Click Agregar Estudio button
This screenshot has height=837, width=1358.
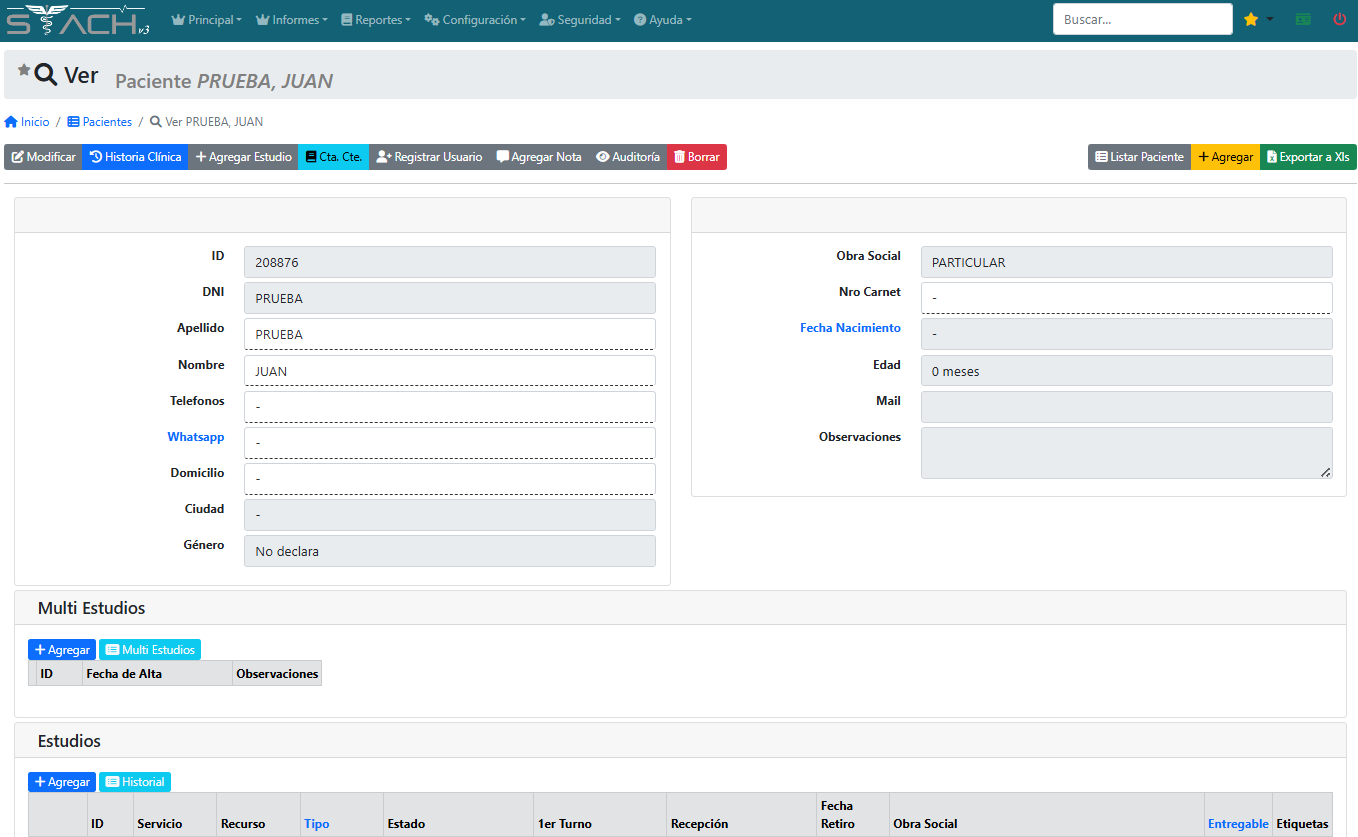243,157
